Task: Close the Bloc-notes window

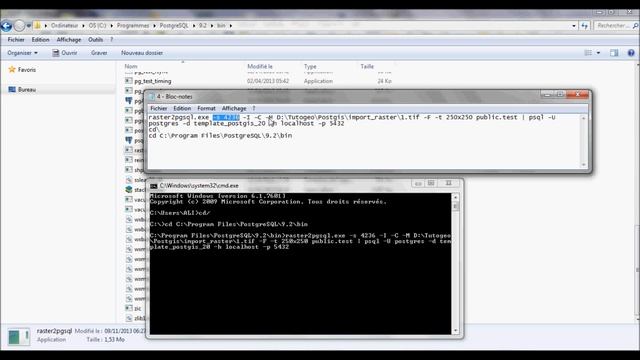Action: (x=578, y=94)
